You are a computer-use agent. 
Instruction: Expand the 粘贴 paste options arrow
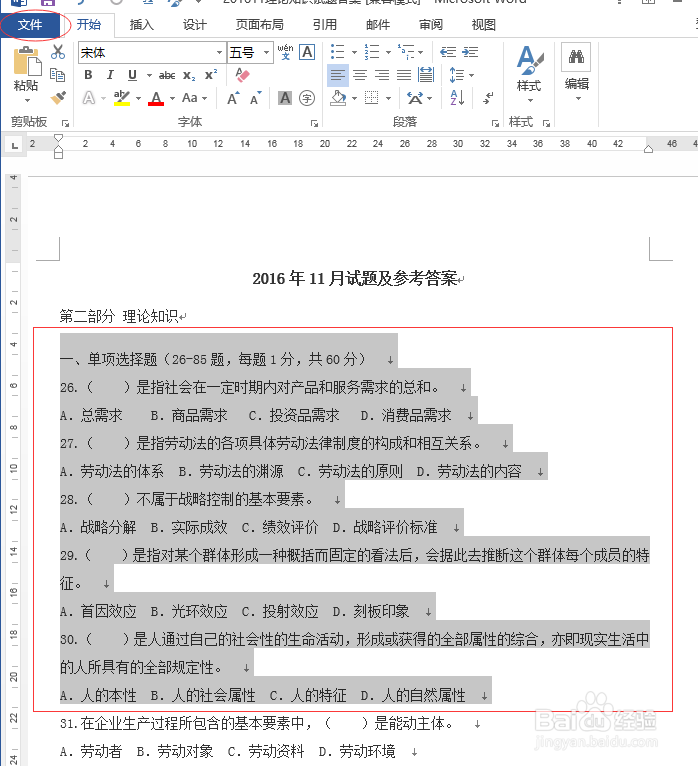click(27, 100)
